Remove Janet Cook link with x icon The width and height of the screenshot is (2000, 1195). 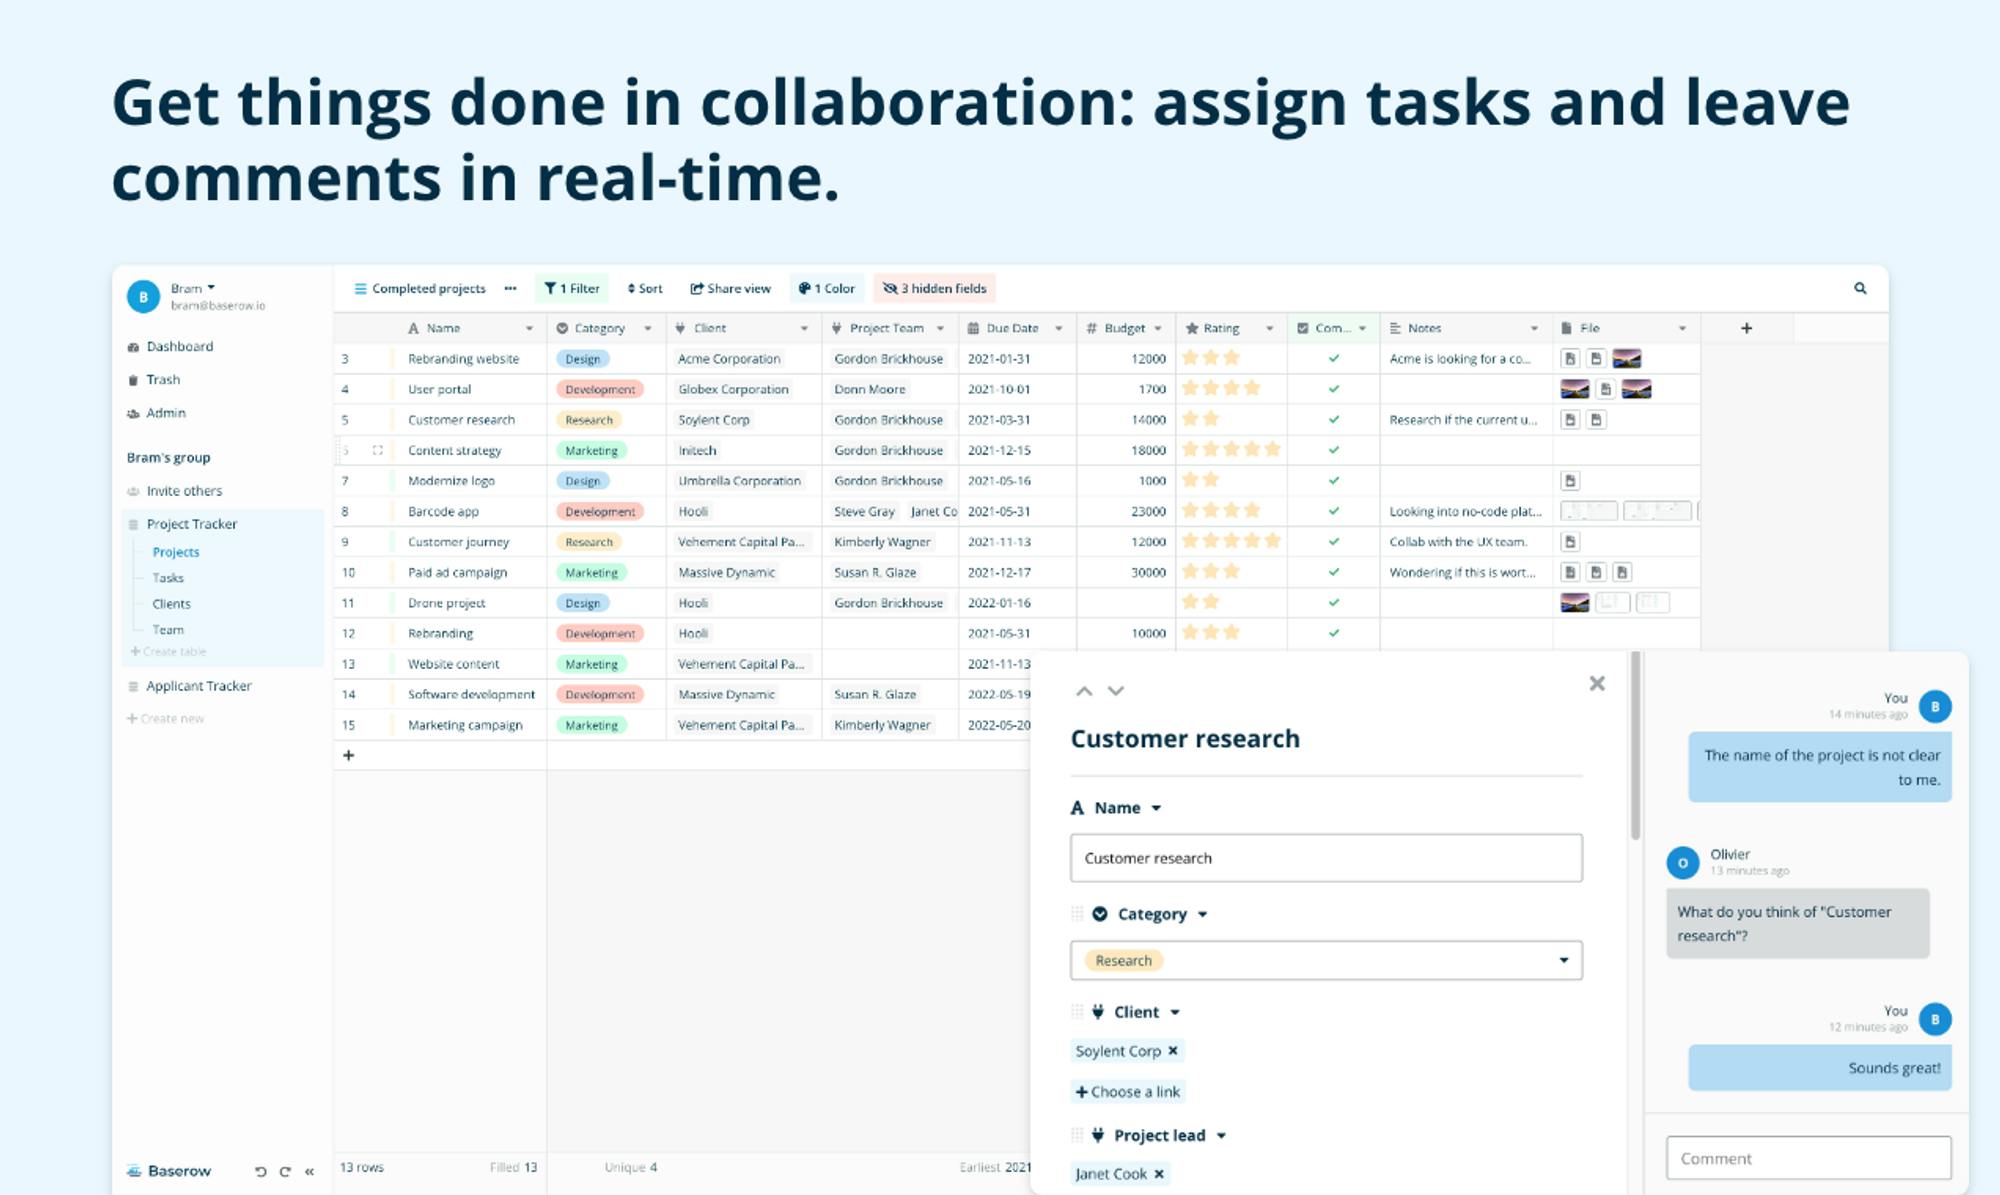click(1159, 1174)
